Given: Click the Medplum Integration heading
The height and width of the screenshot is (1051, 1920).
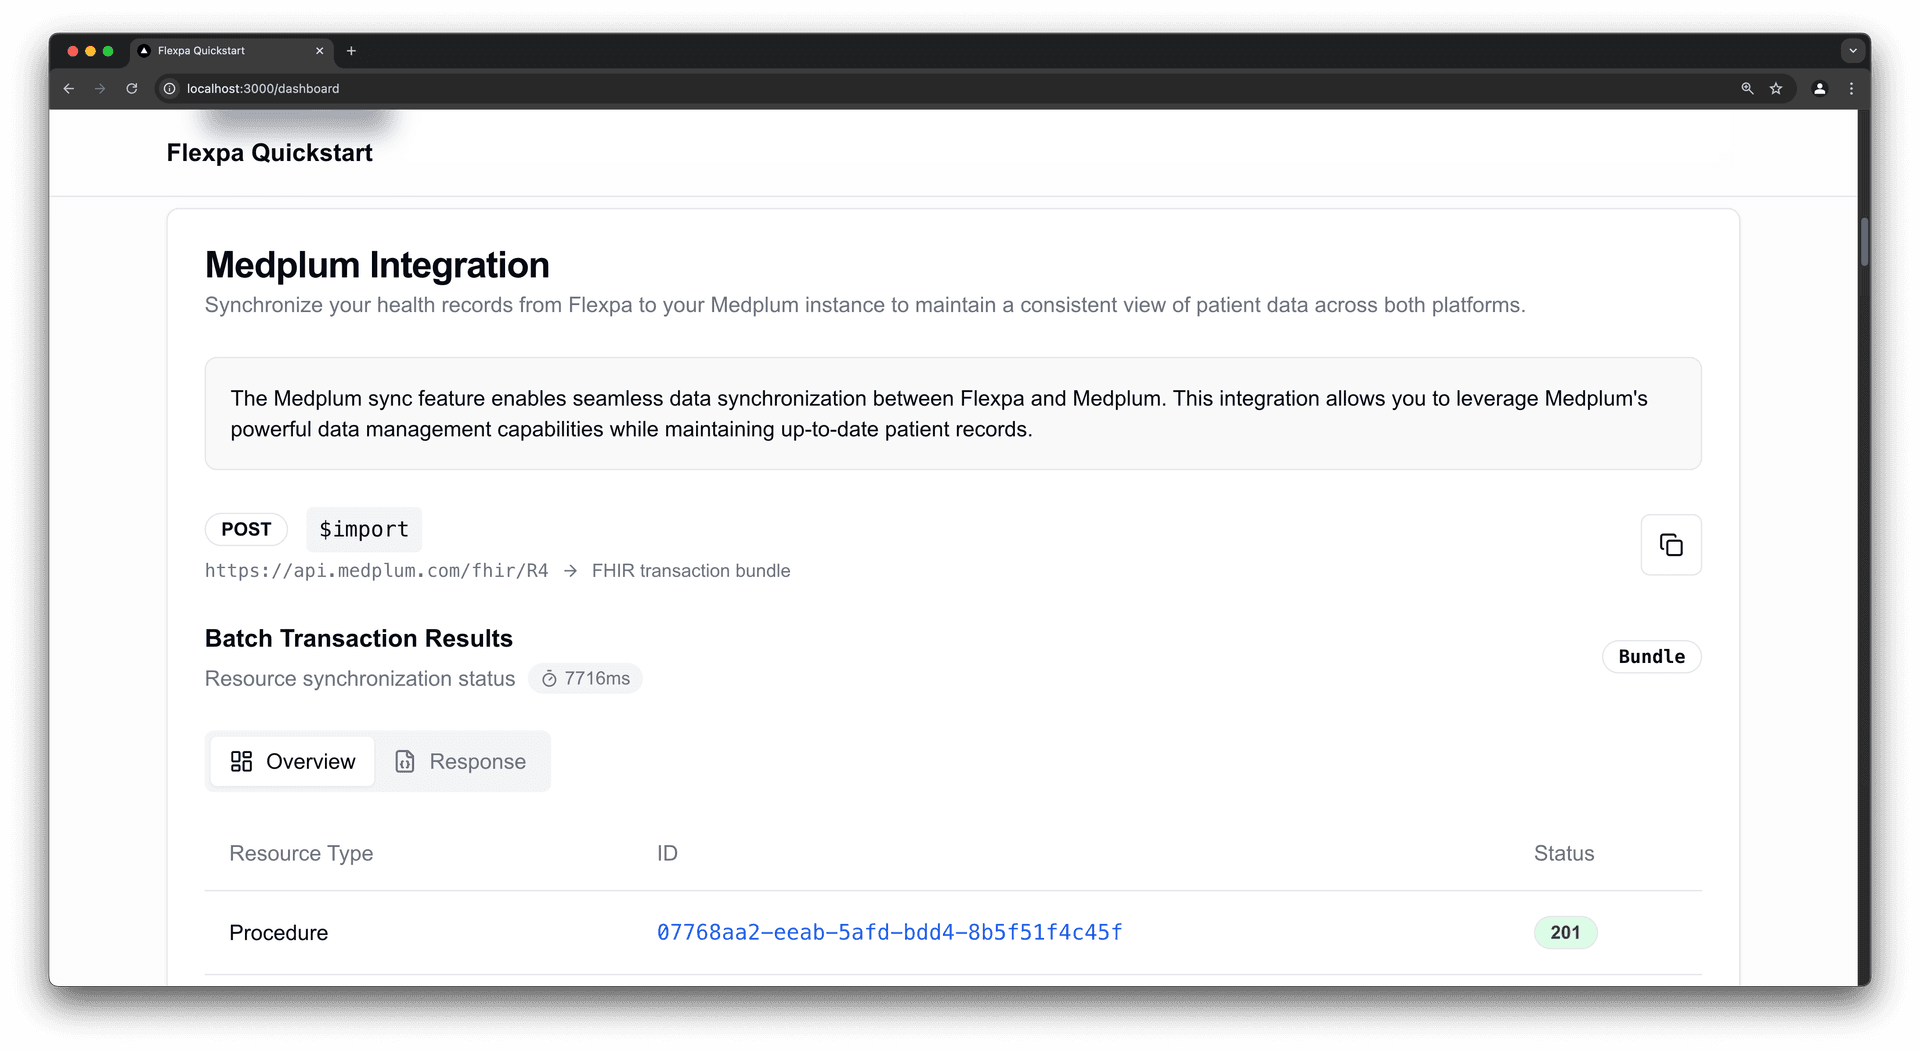Looking at the screenshot, I should click(377, 266).
